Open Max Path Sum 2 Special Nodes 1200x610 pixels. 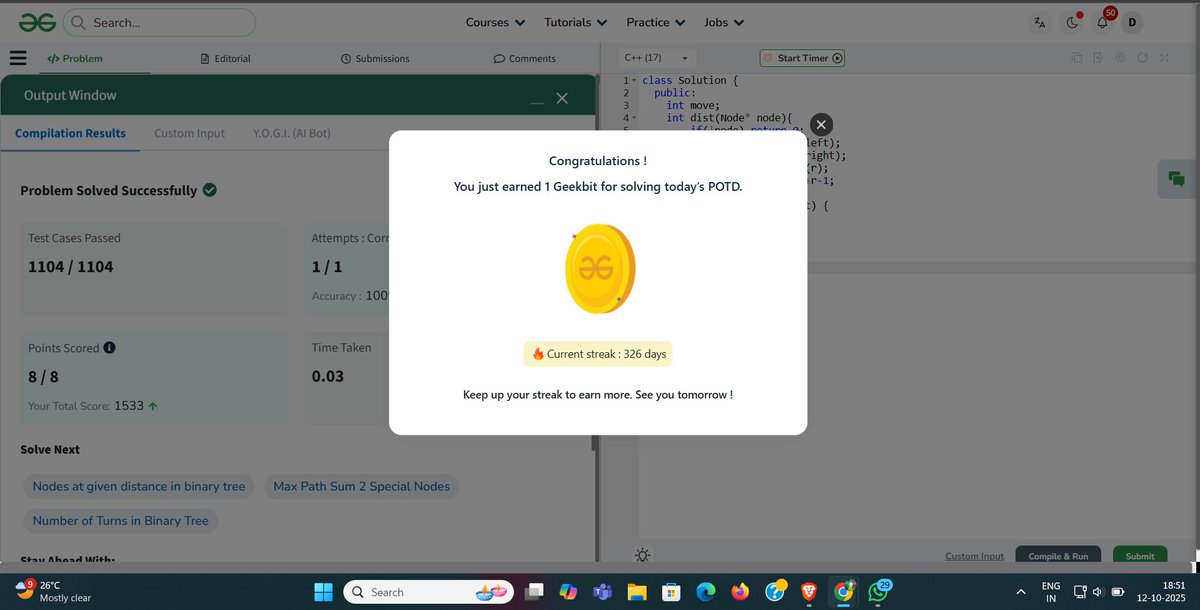pos(362,486)
